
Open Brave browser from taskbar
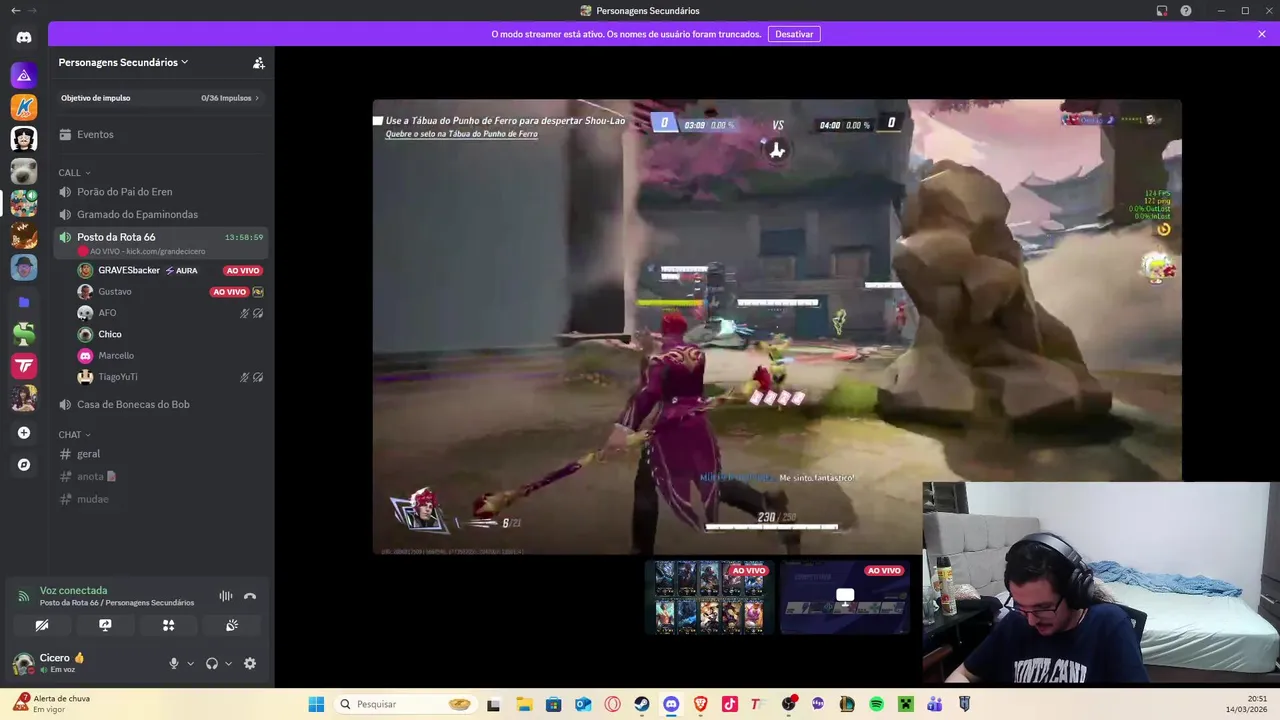[700, 704]
